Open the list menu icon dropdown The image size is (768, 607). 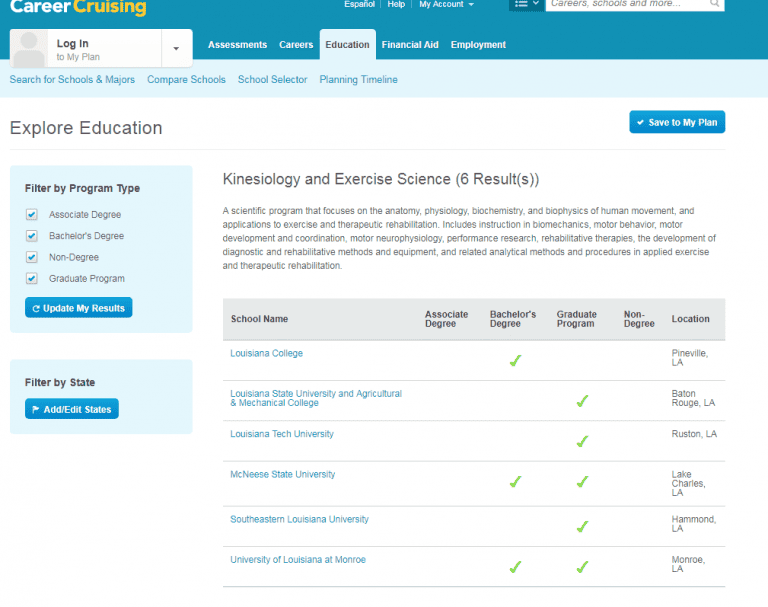pyautogui.click(x=527, y=4)
